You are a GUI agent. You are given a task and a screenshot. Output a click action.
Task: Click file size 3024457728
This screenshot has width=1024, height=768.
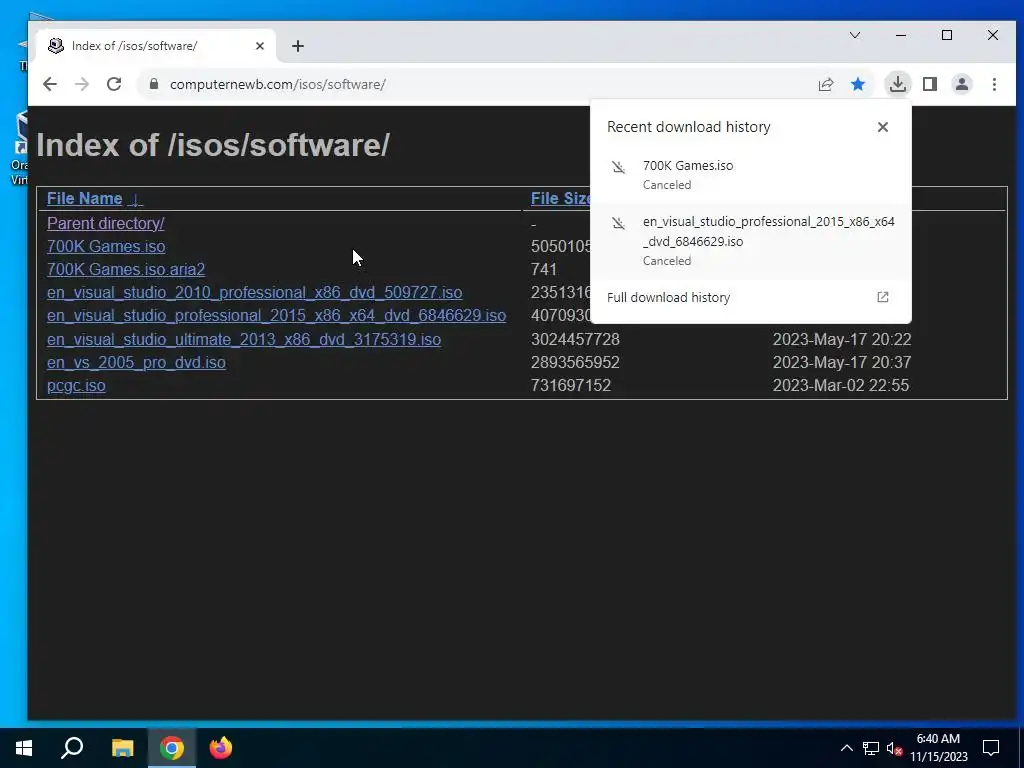click(575, 340)
